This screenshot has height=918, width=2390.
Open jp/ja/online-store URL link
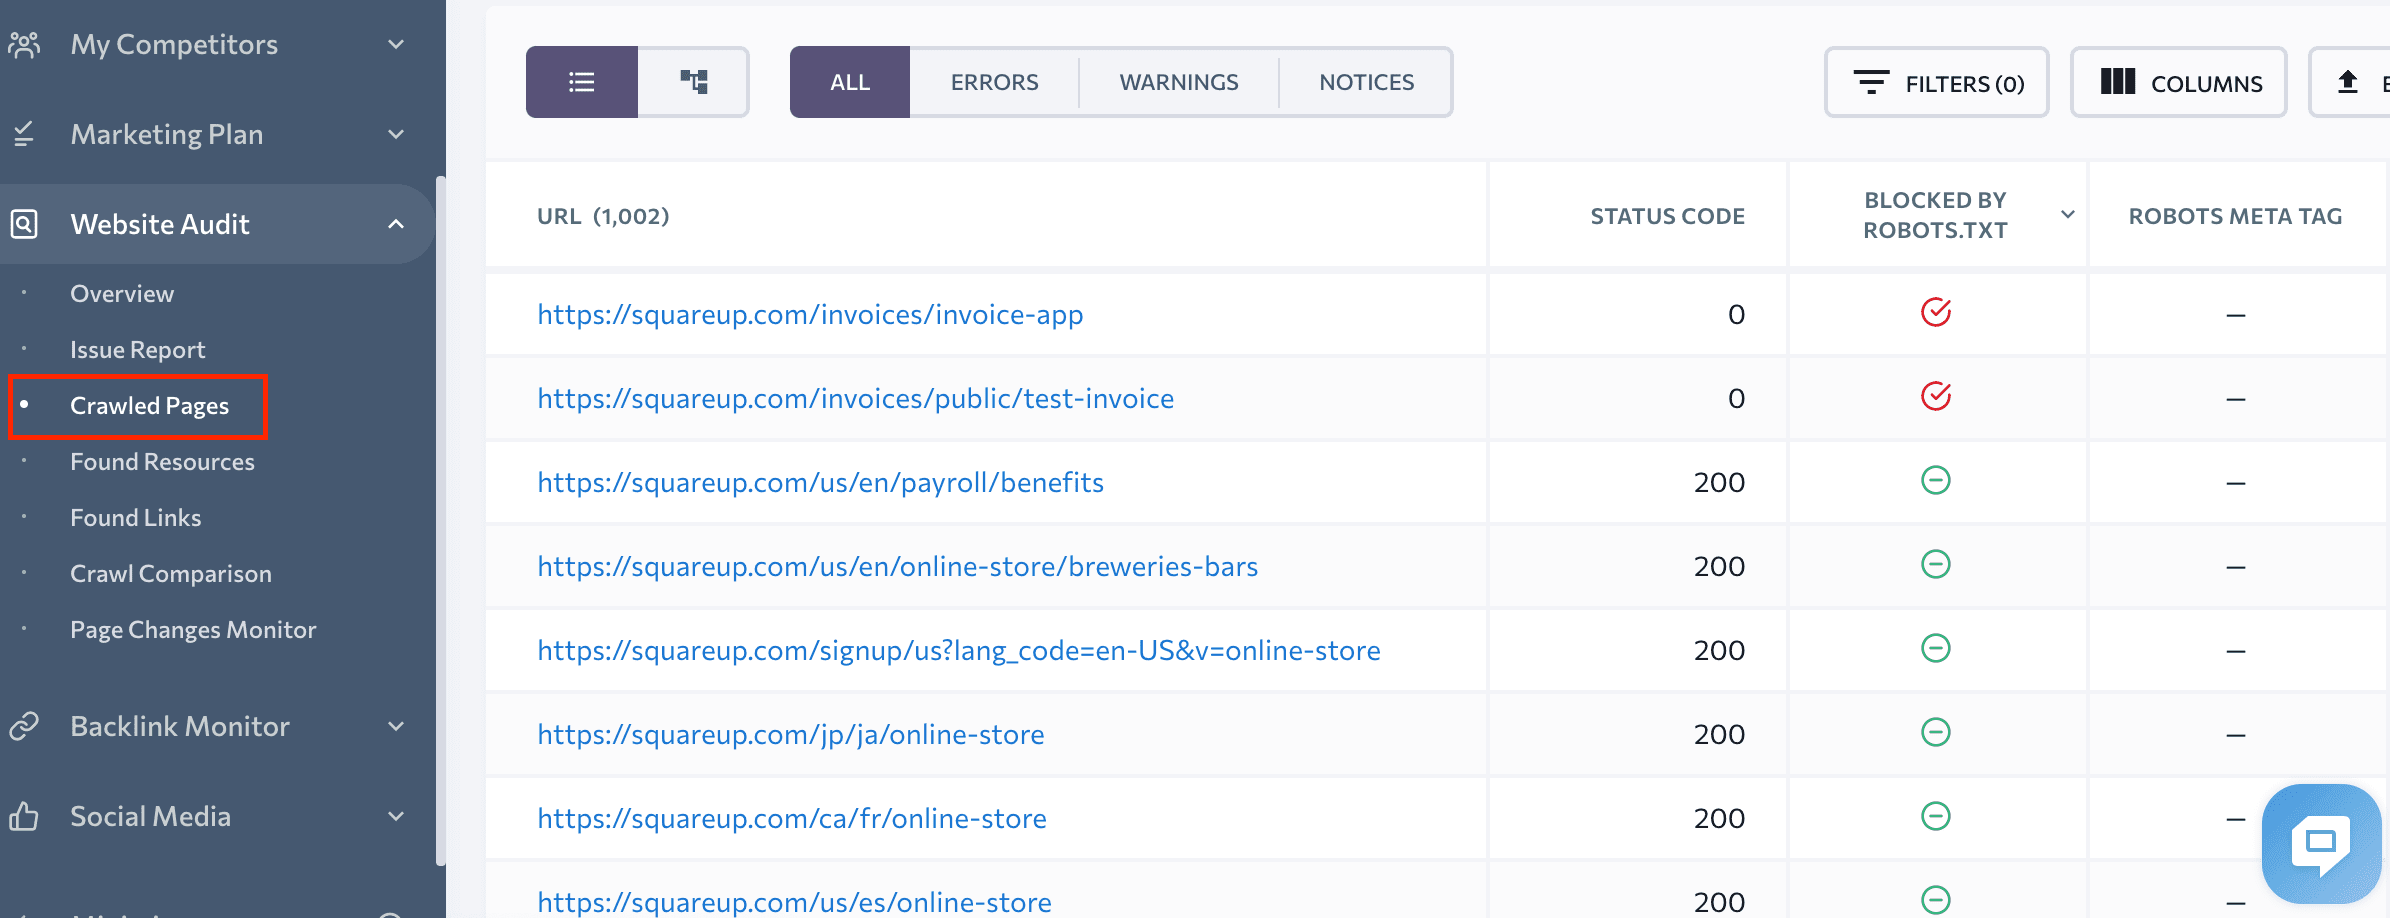point(790,734)
